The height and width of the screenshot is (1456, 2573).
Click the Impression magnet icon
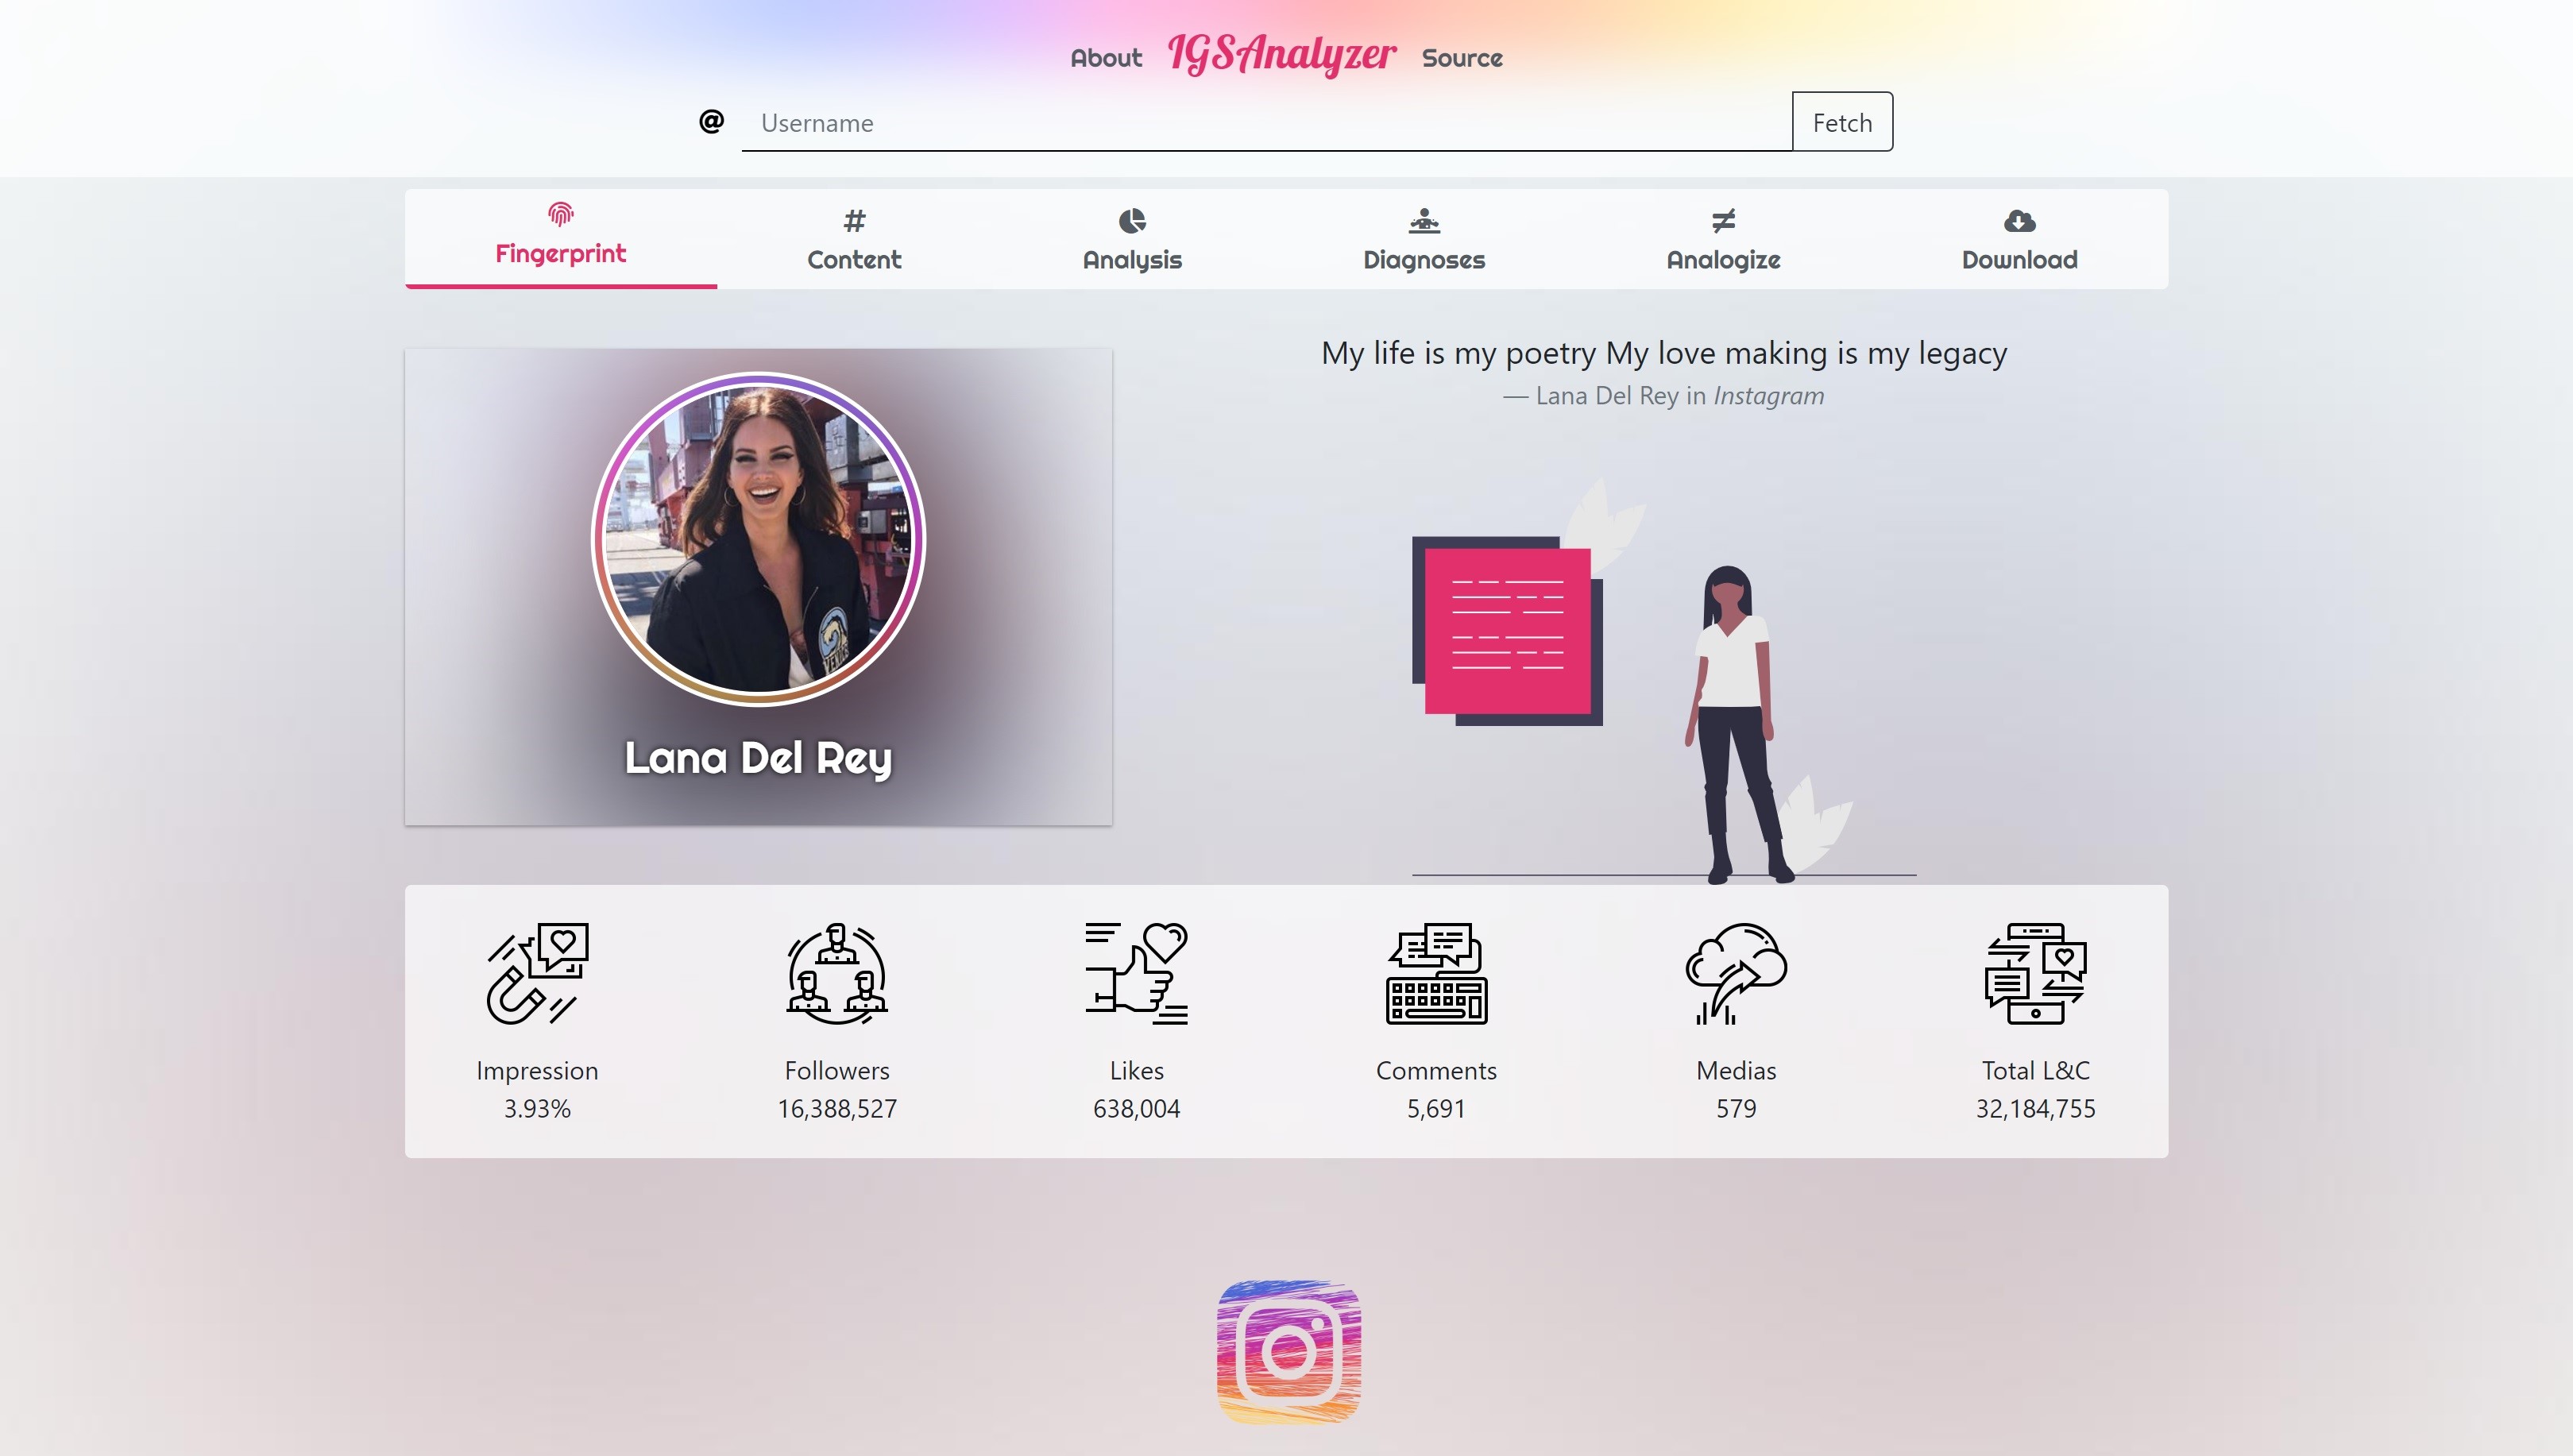[537, 973]
